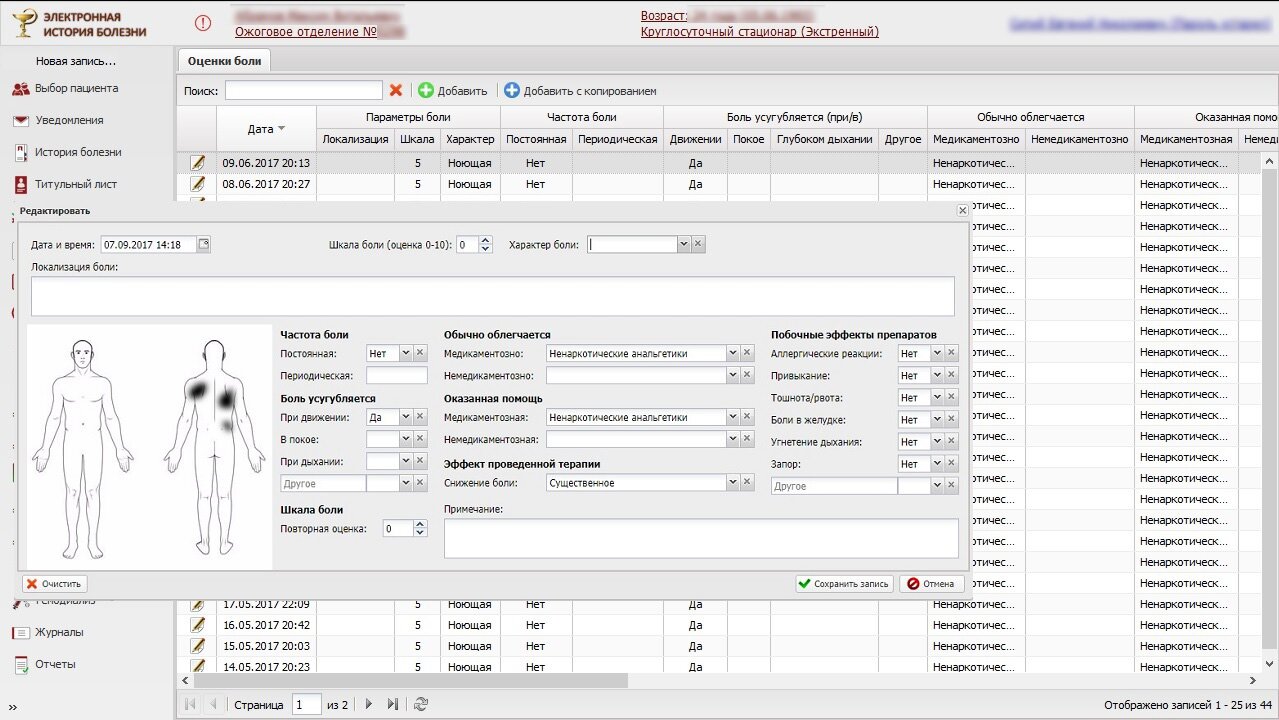Click the red X clear search icon
The width and height of the screenshot is (1279, 720).
[x=396, y=91]
